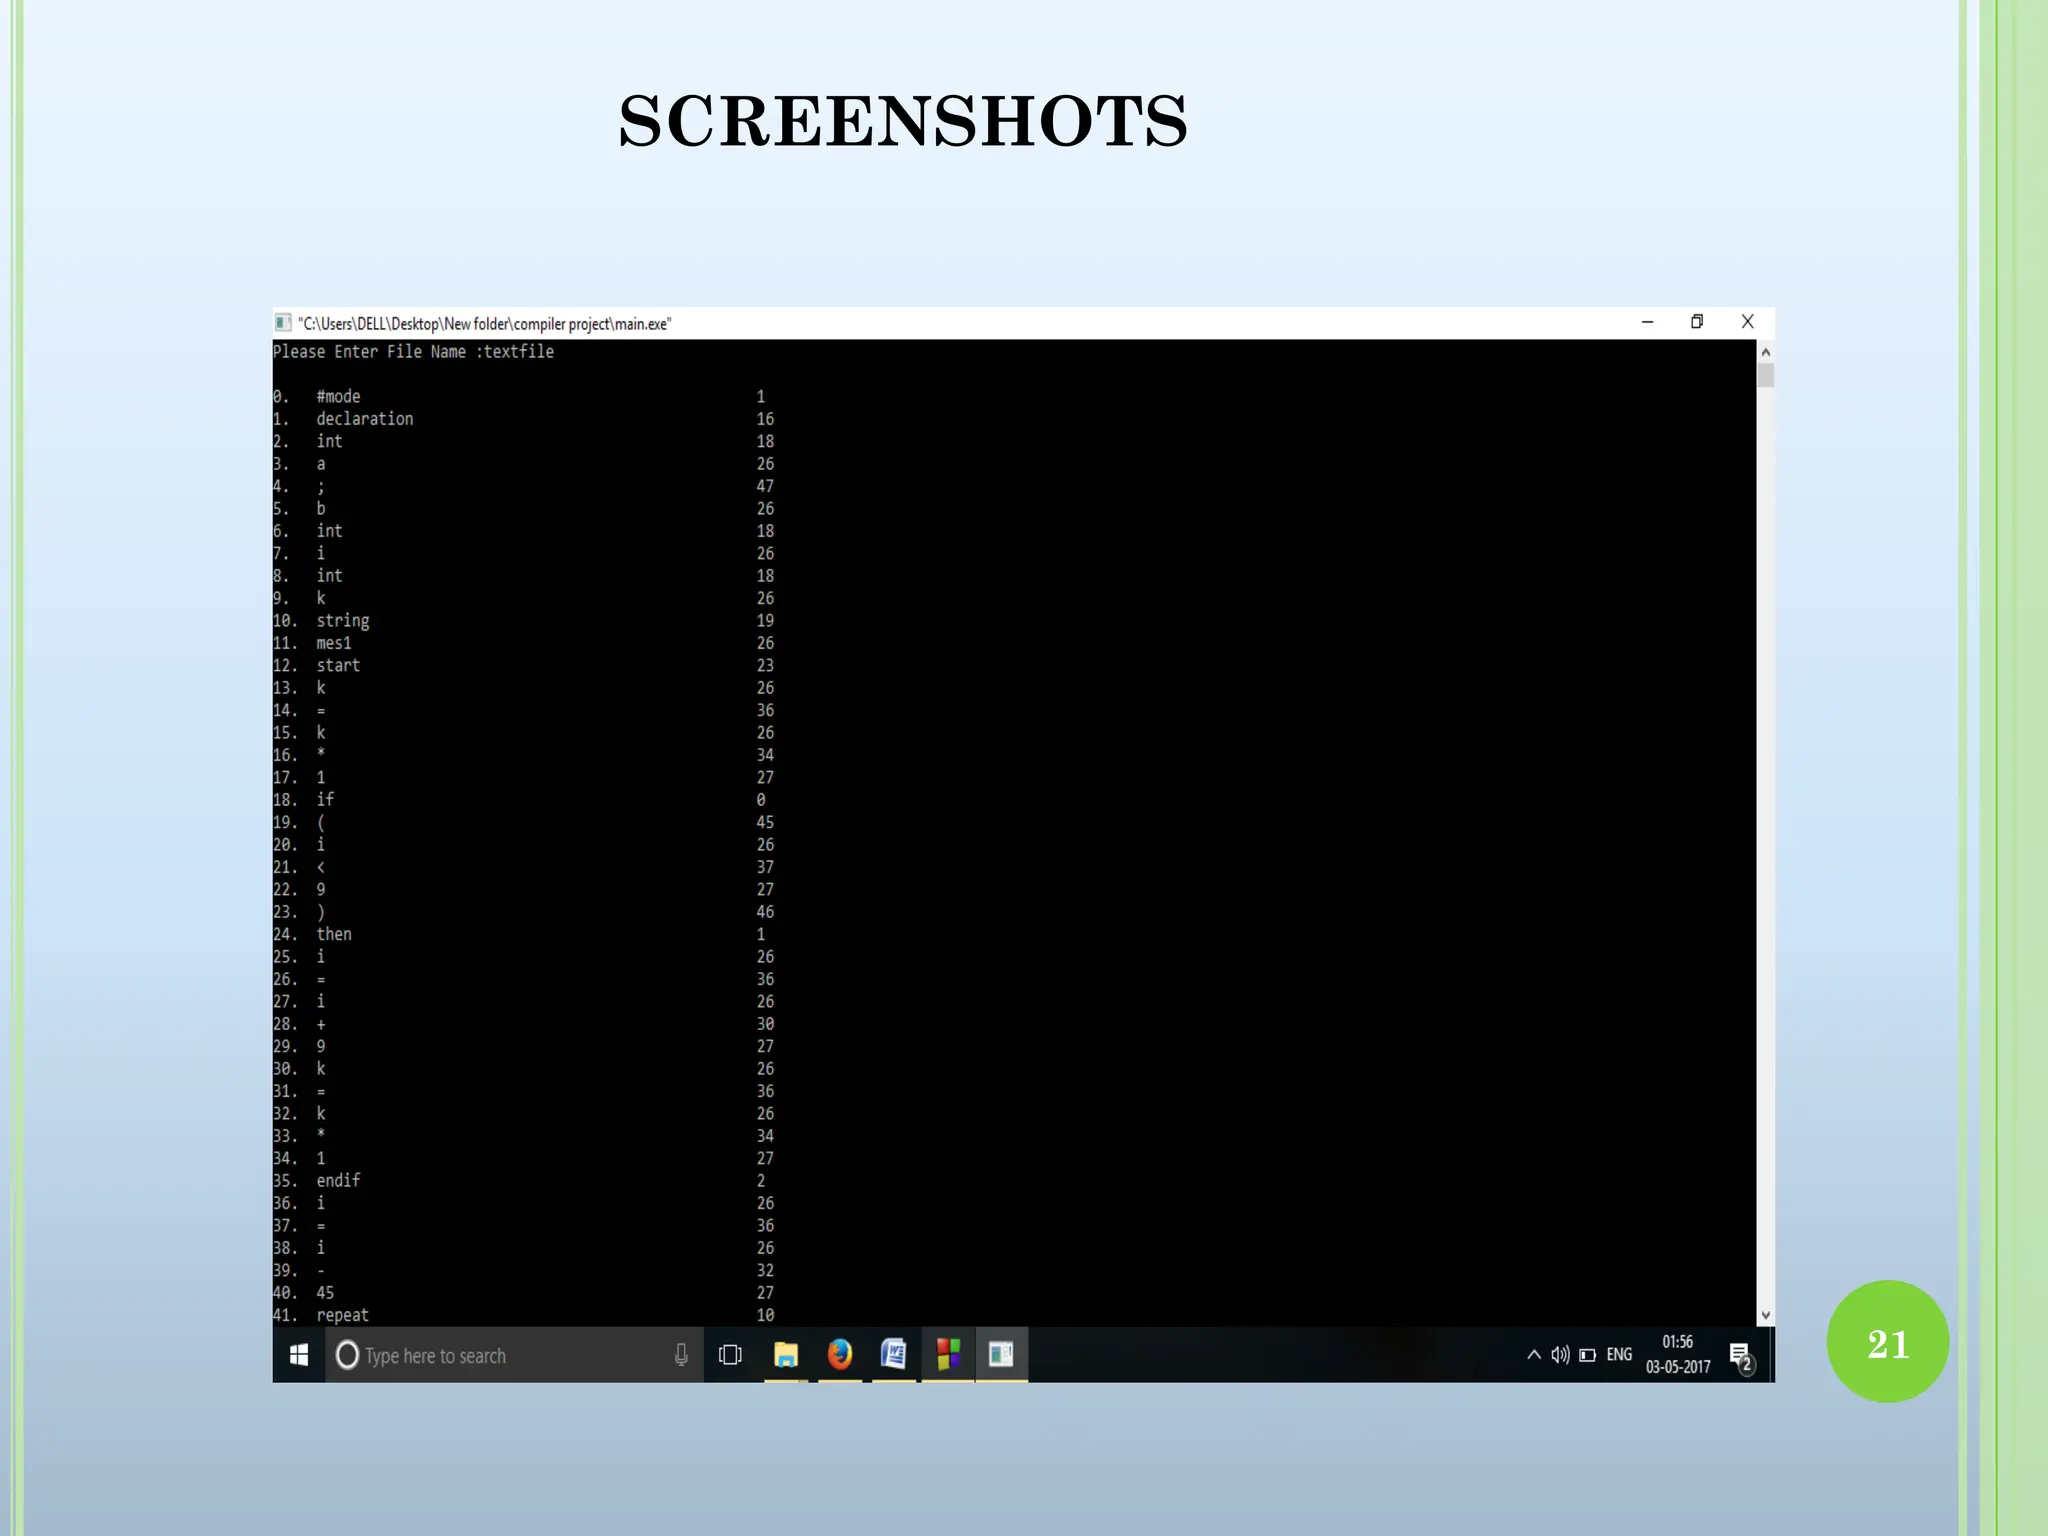Select the console window taskbar icon
The height and width of the screenshot is (1536, 2048).
[1001, 1354]
